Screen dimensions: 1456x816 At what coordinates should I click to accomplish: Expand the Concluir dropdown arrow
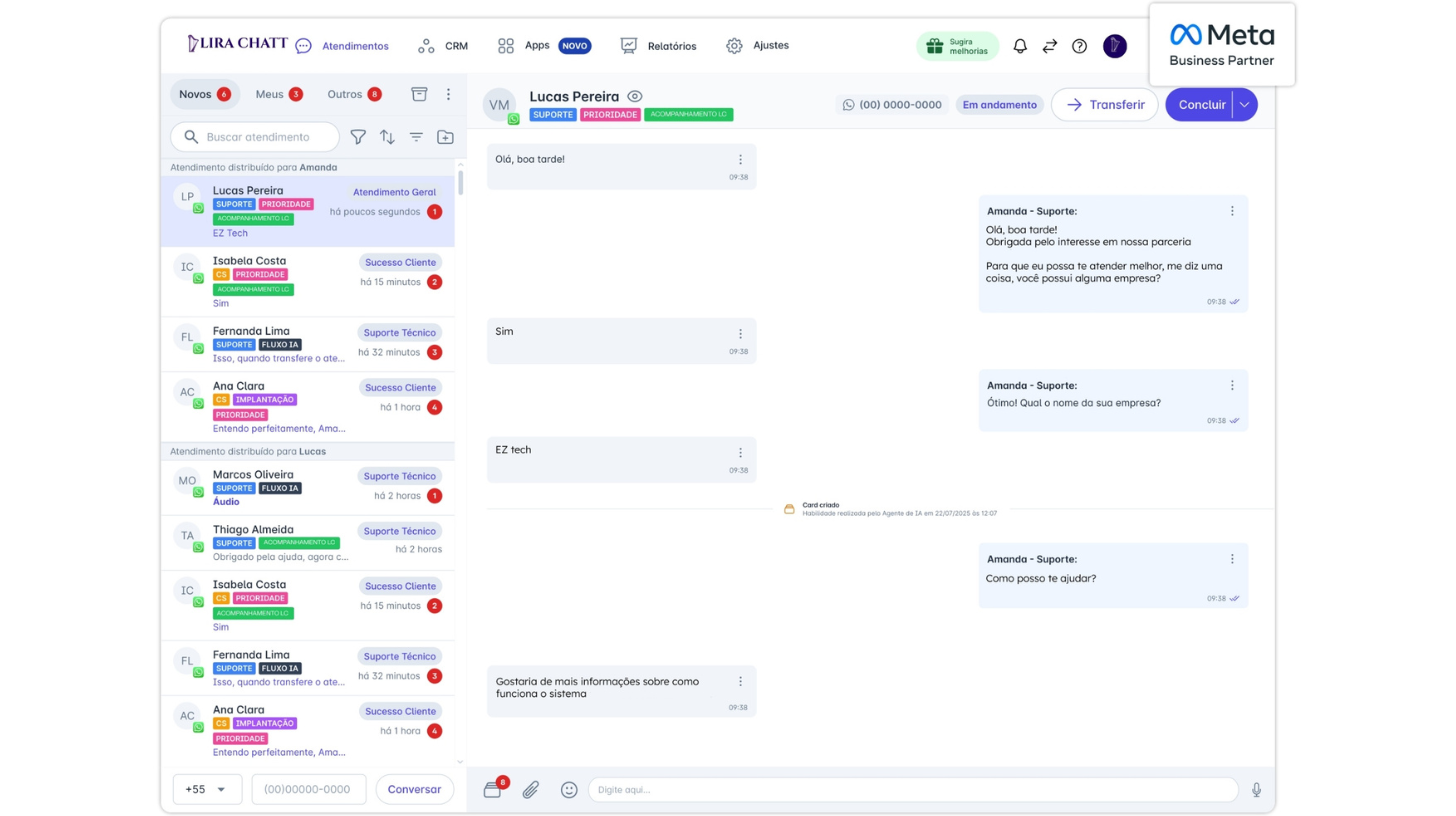1244,105
